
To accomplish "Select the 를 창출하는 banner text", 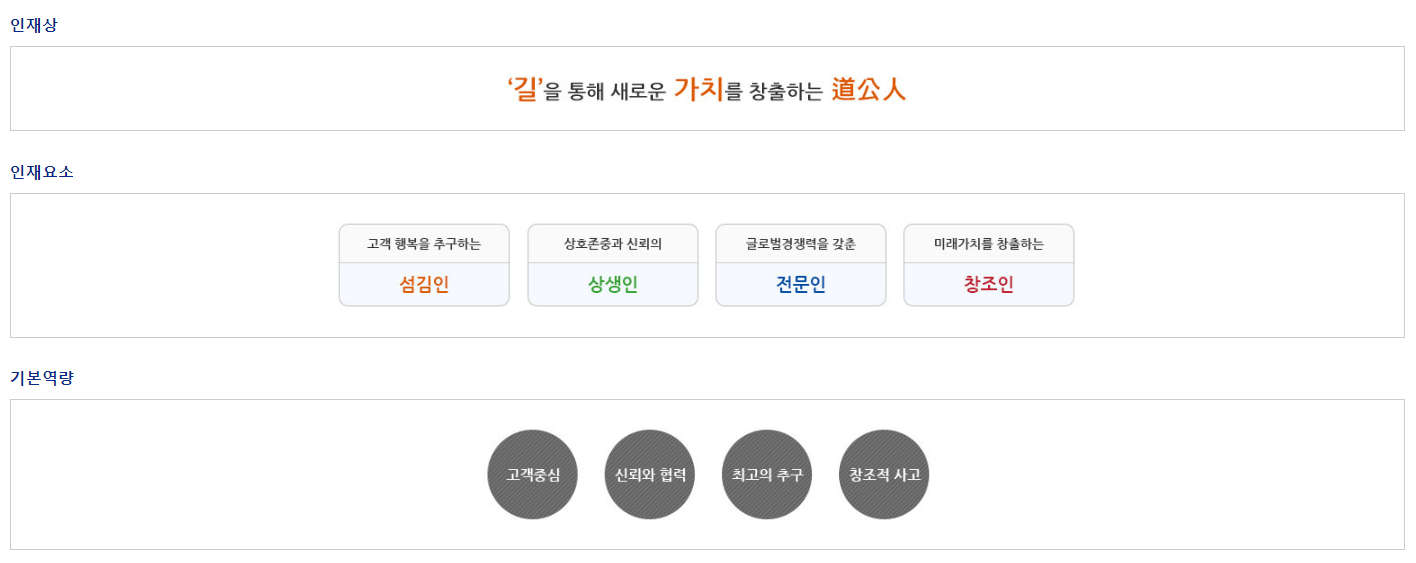I will pyautogui.click(x=774, y=93).
